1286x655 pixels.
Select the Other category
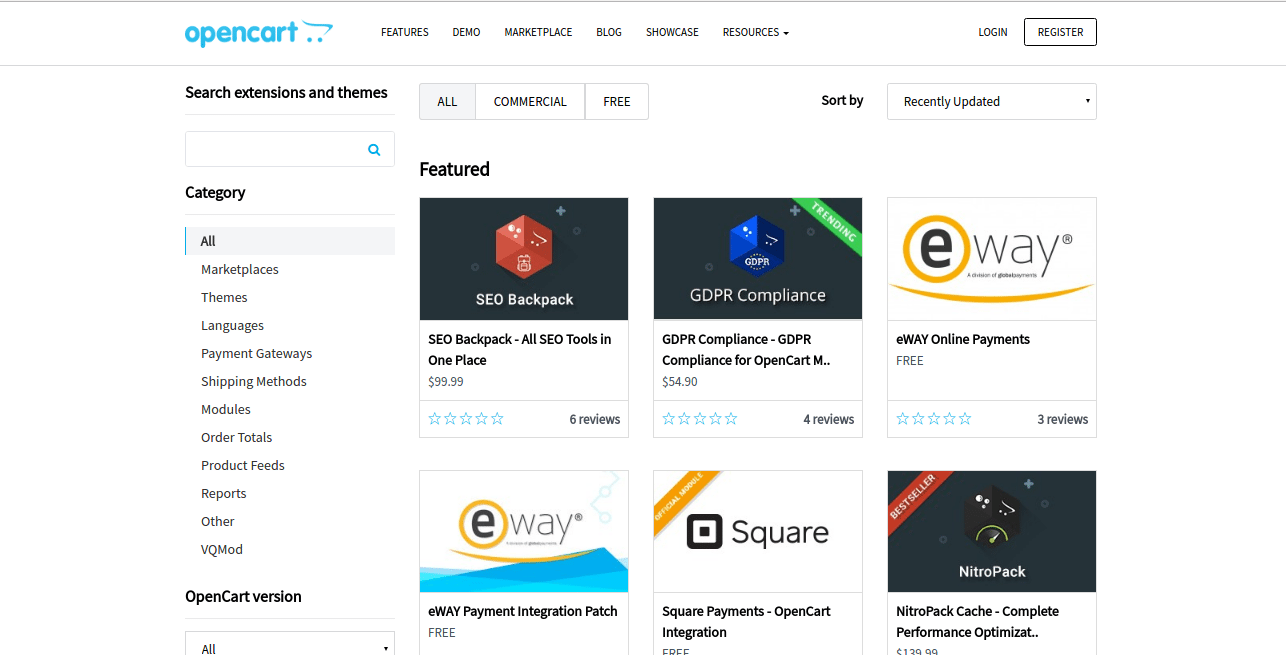[217, 521]
